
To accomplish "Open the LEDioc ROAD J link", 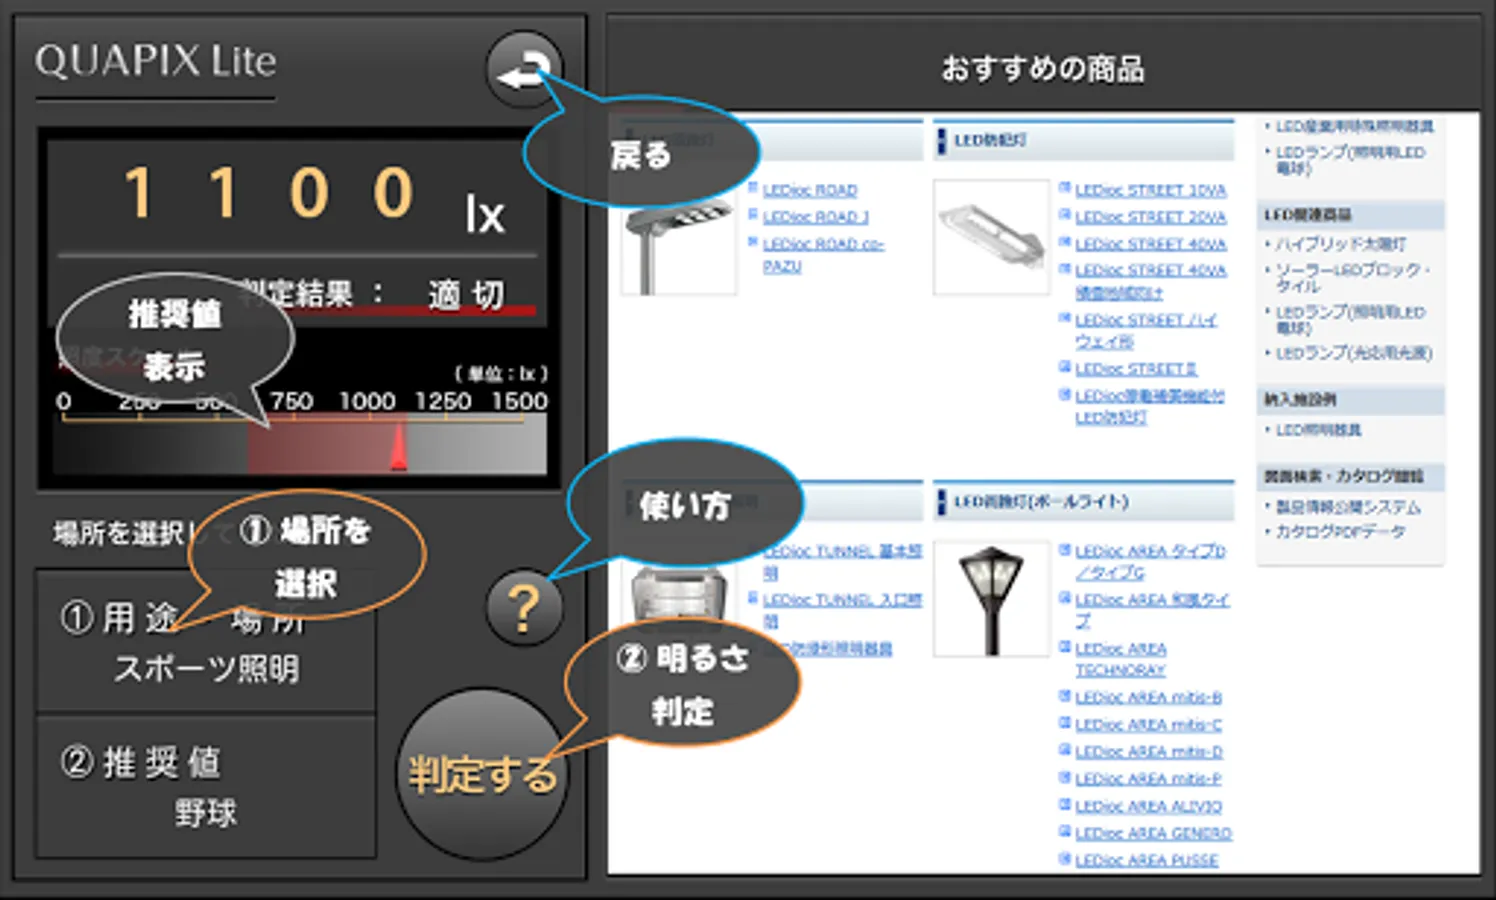I will tap(815, 217).
